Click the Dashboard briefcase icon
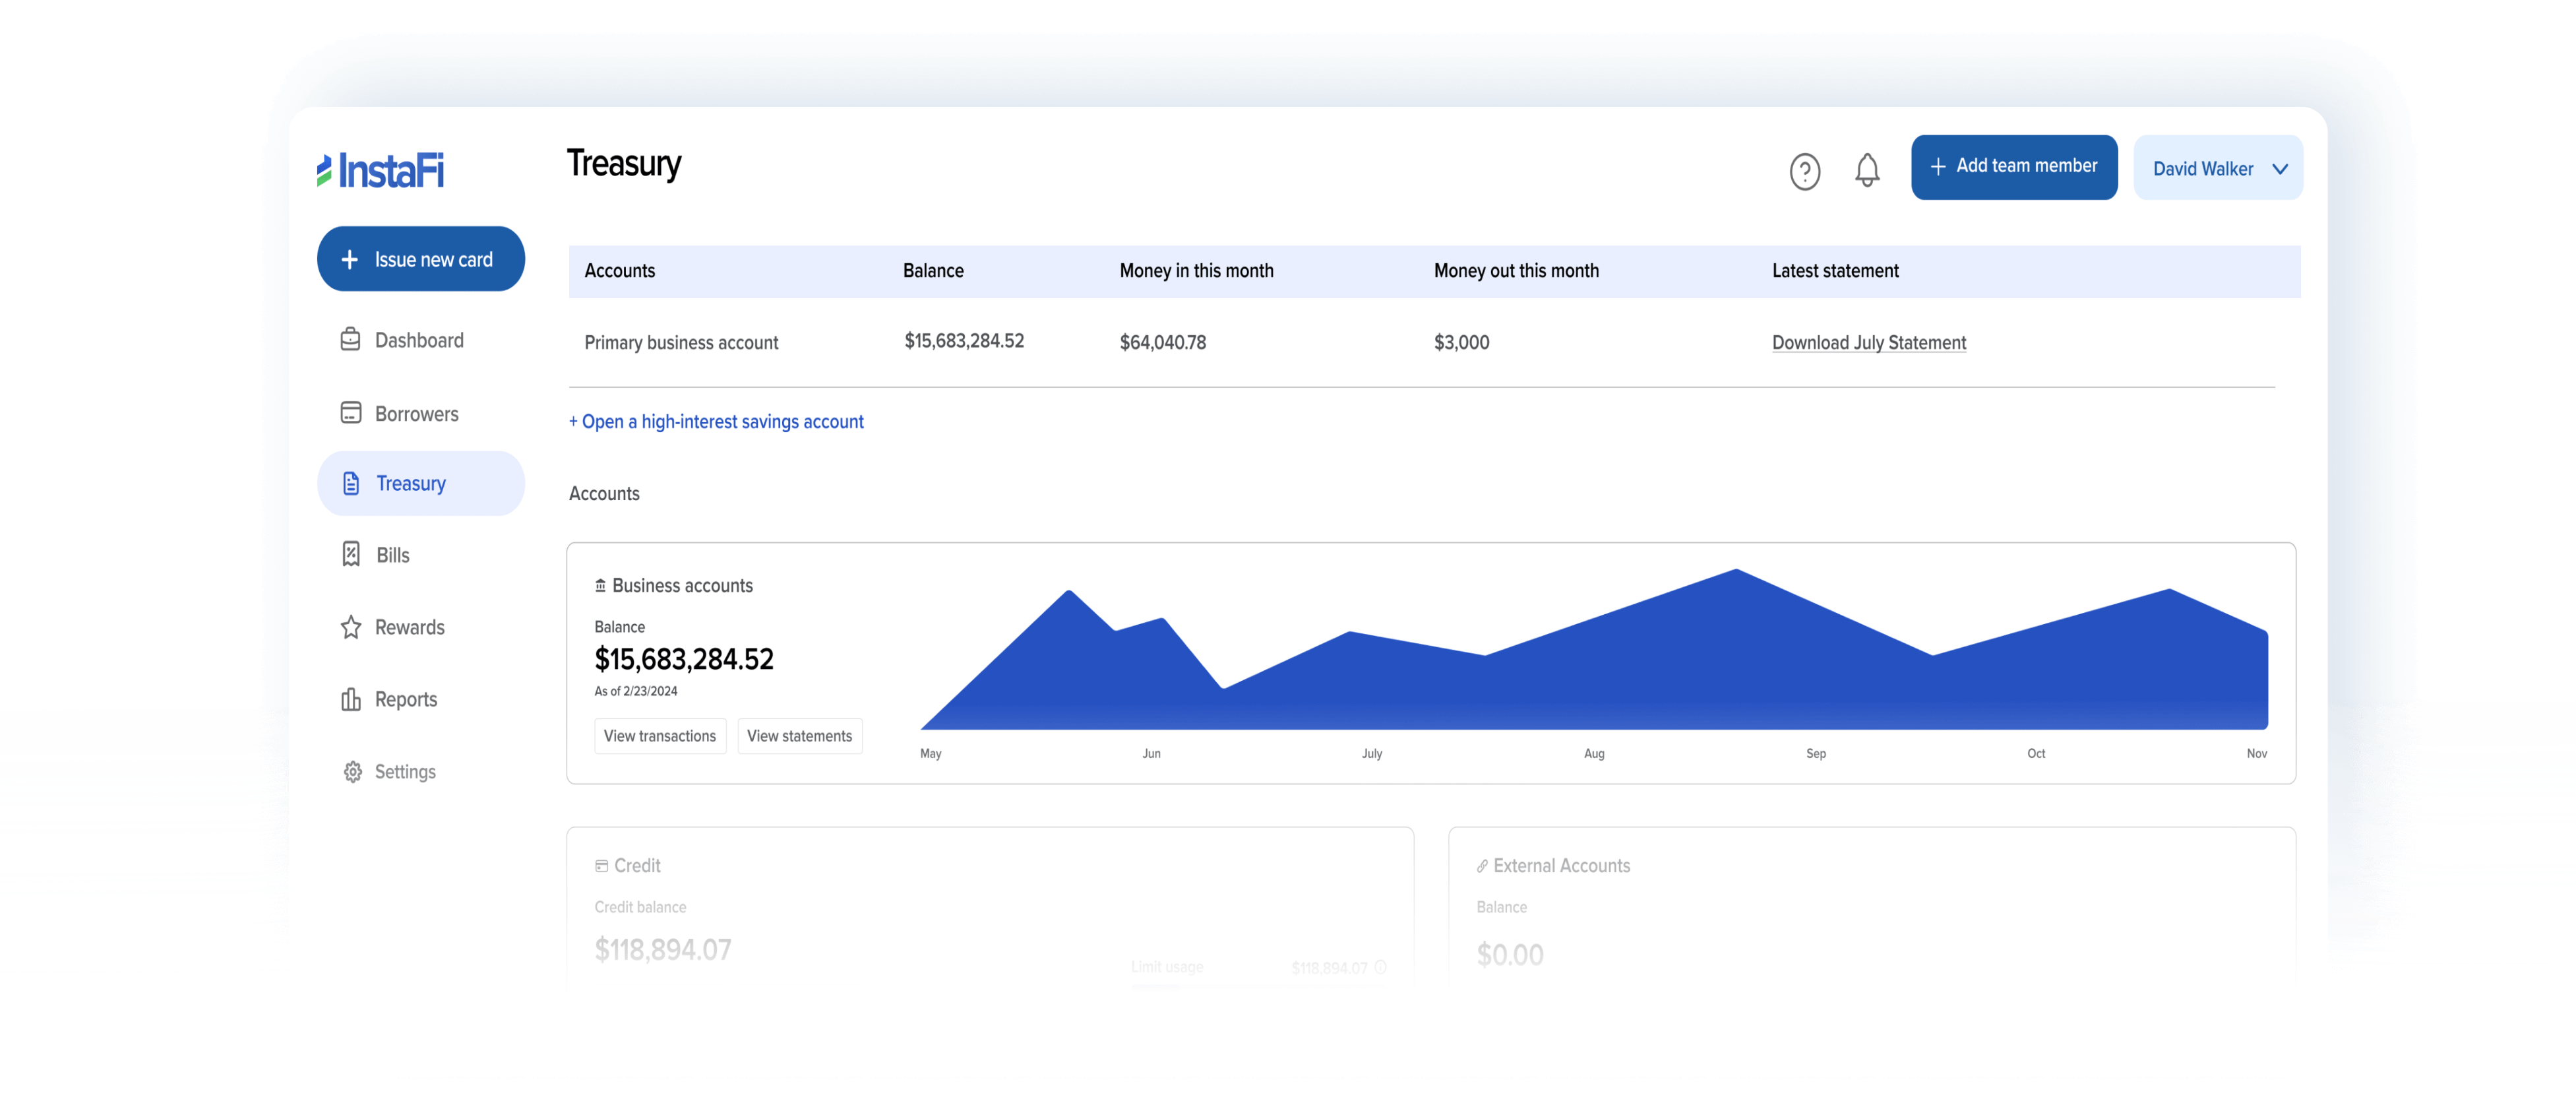The height and width of the screenshot is (1107, 2576). (350, 340)
